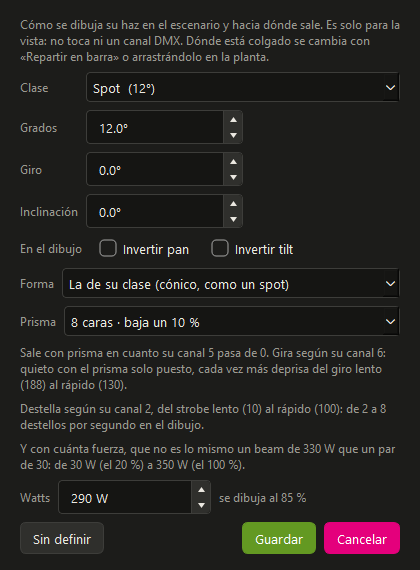The height and width of the screenshot is (570, 420).
Task: Decrease the Watts value with down arrow
Action: click(x=201, y=505)
